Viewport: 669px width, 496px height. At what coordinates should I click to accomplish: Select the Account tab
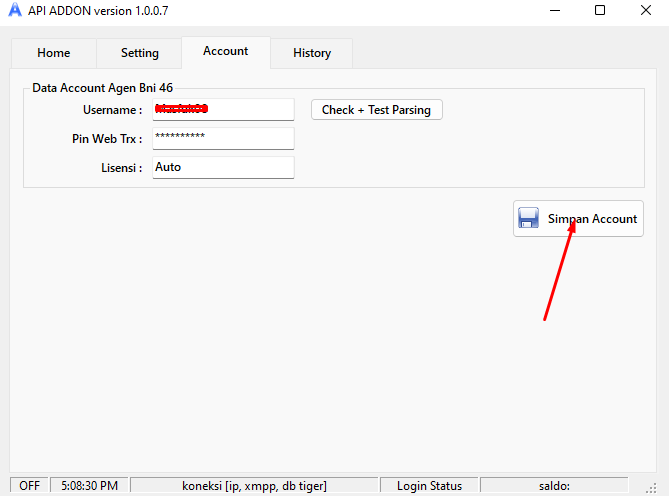[x=225, y=51]
